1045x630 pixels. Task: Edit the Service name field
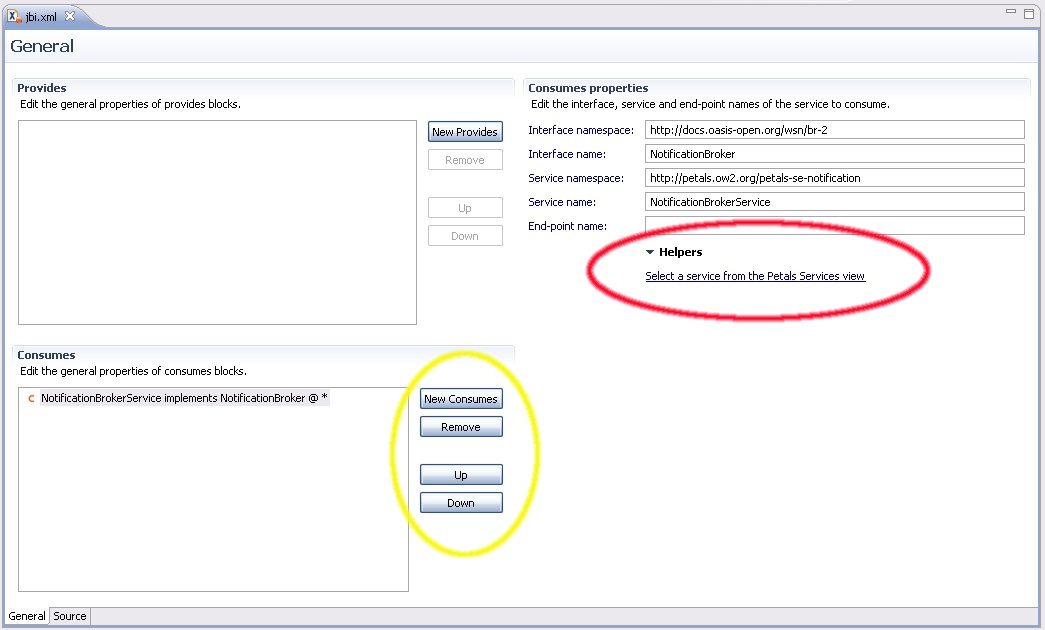(834, 202)
